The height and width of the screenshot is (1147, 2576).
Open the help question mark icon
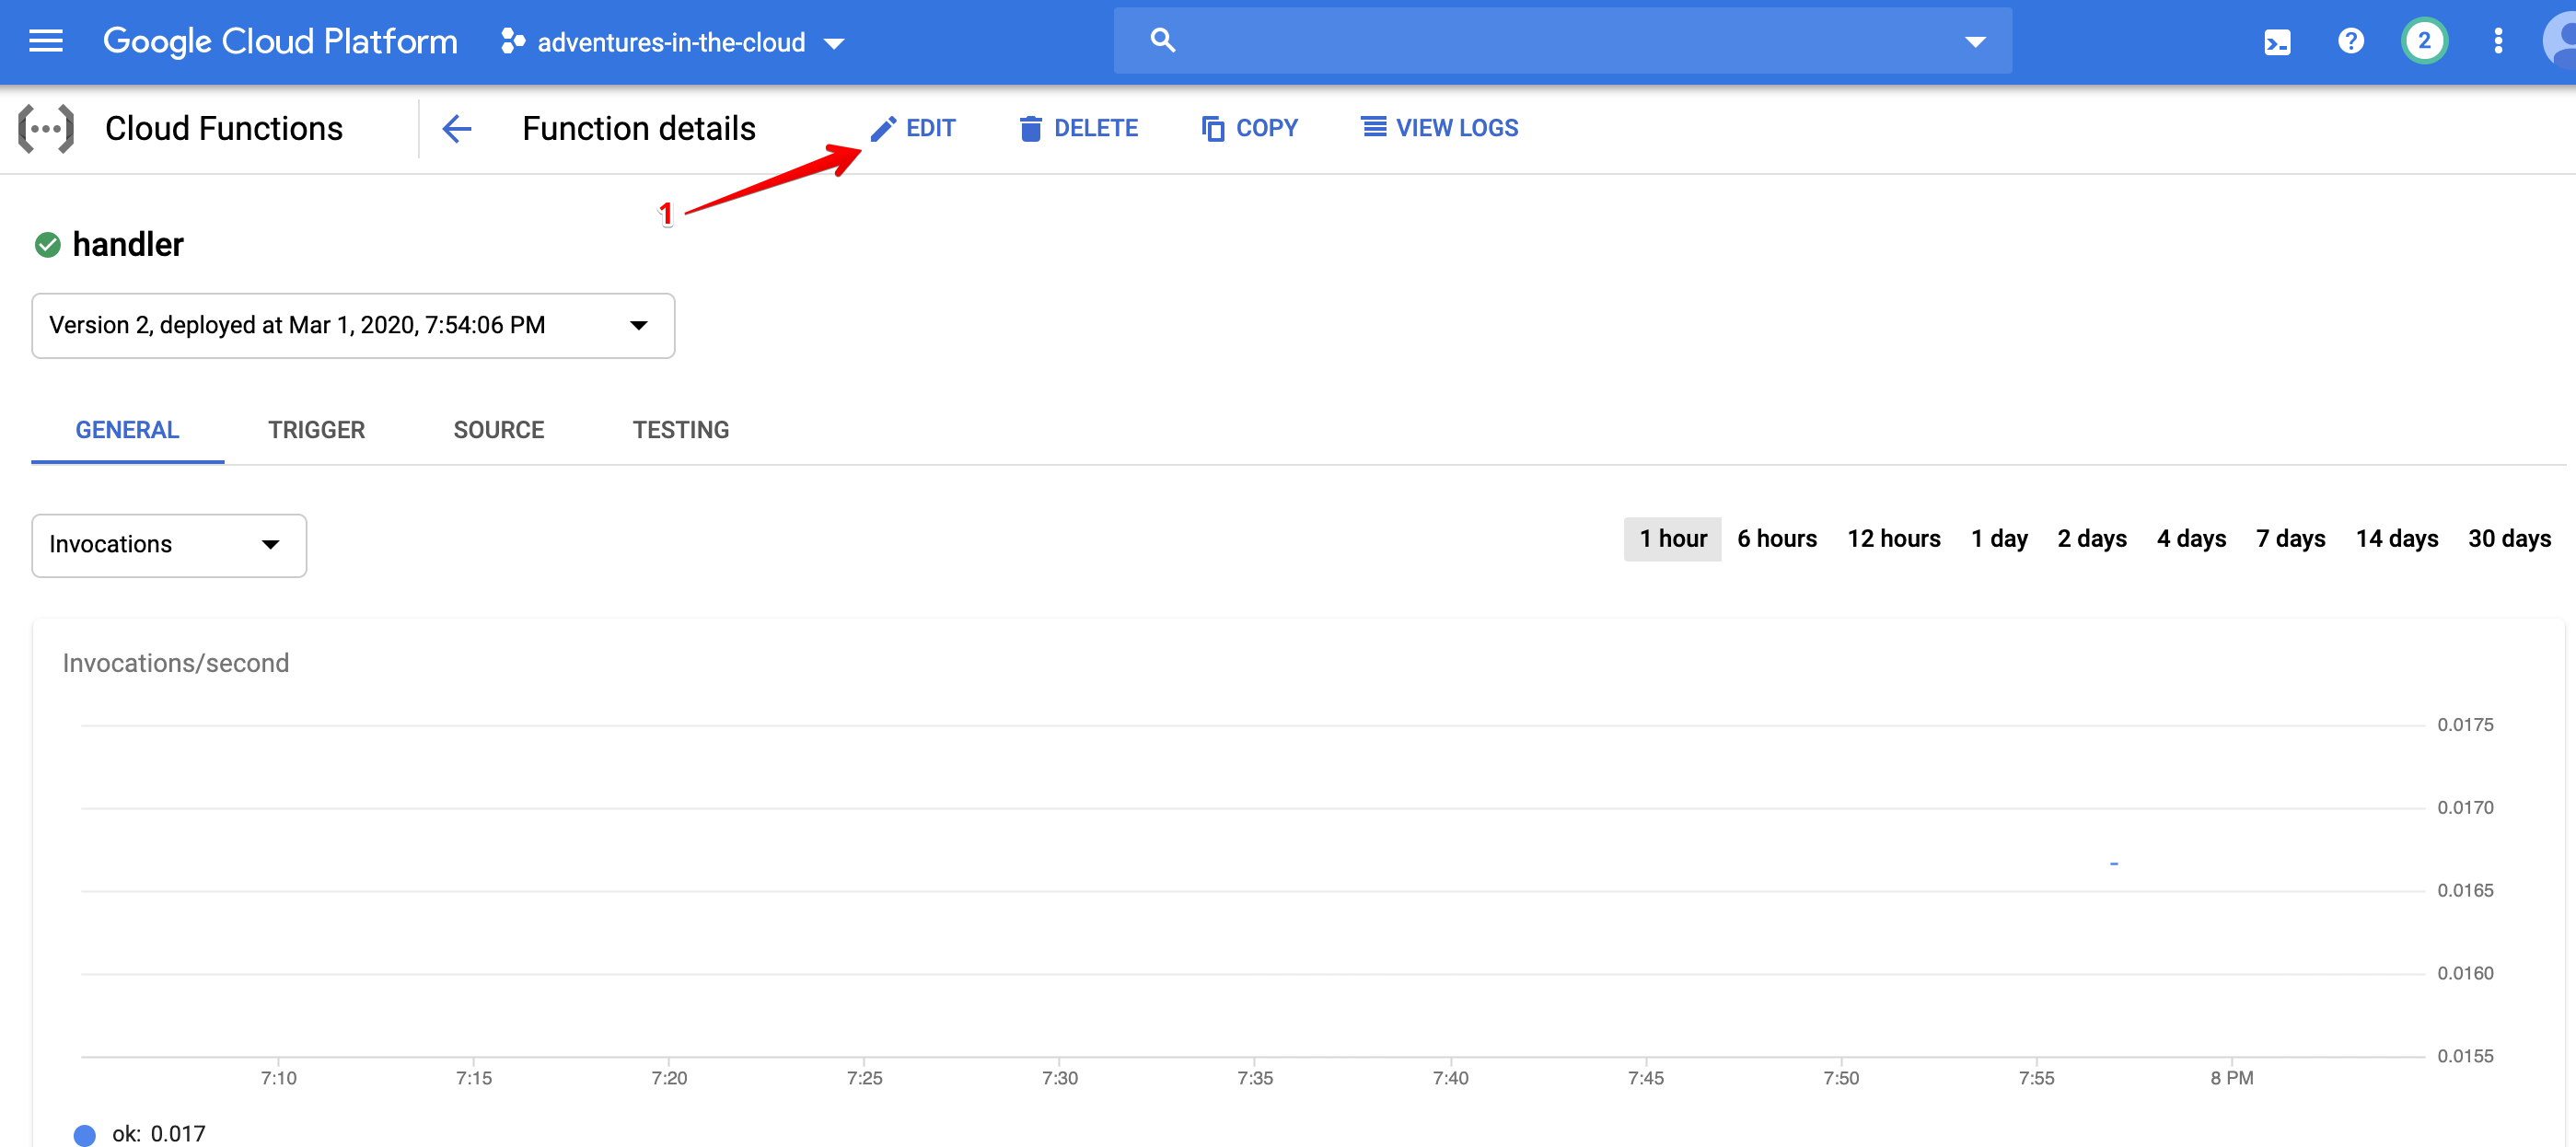[x=2350, y=41]
